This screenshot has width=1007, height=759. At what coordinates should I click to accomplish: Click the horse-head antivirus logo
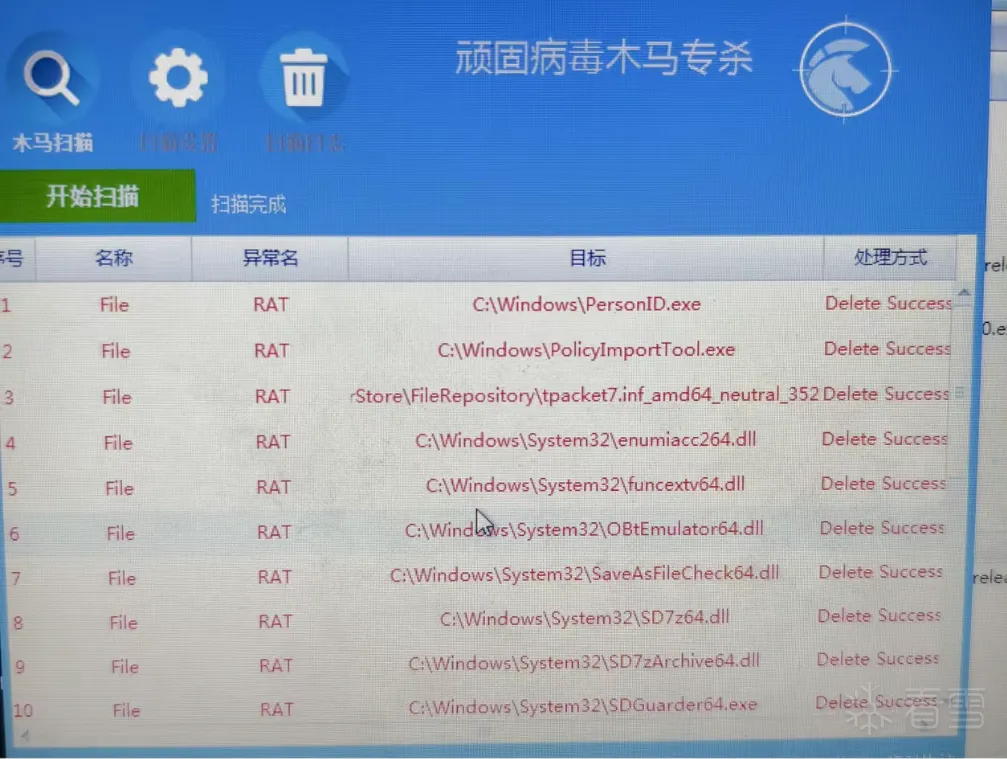click(845, 70)
